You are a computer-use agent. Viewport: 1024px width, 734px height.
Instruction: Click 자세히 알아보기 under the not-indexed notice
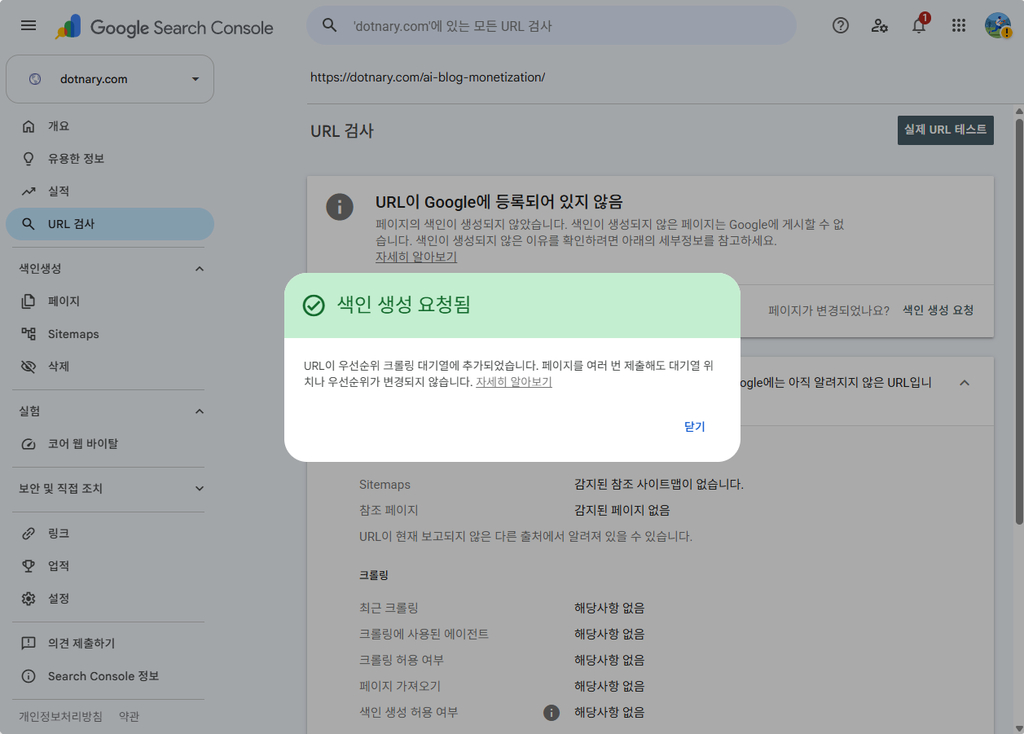pos(416,257)
